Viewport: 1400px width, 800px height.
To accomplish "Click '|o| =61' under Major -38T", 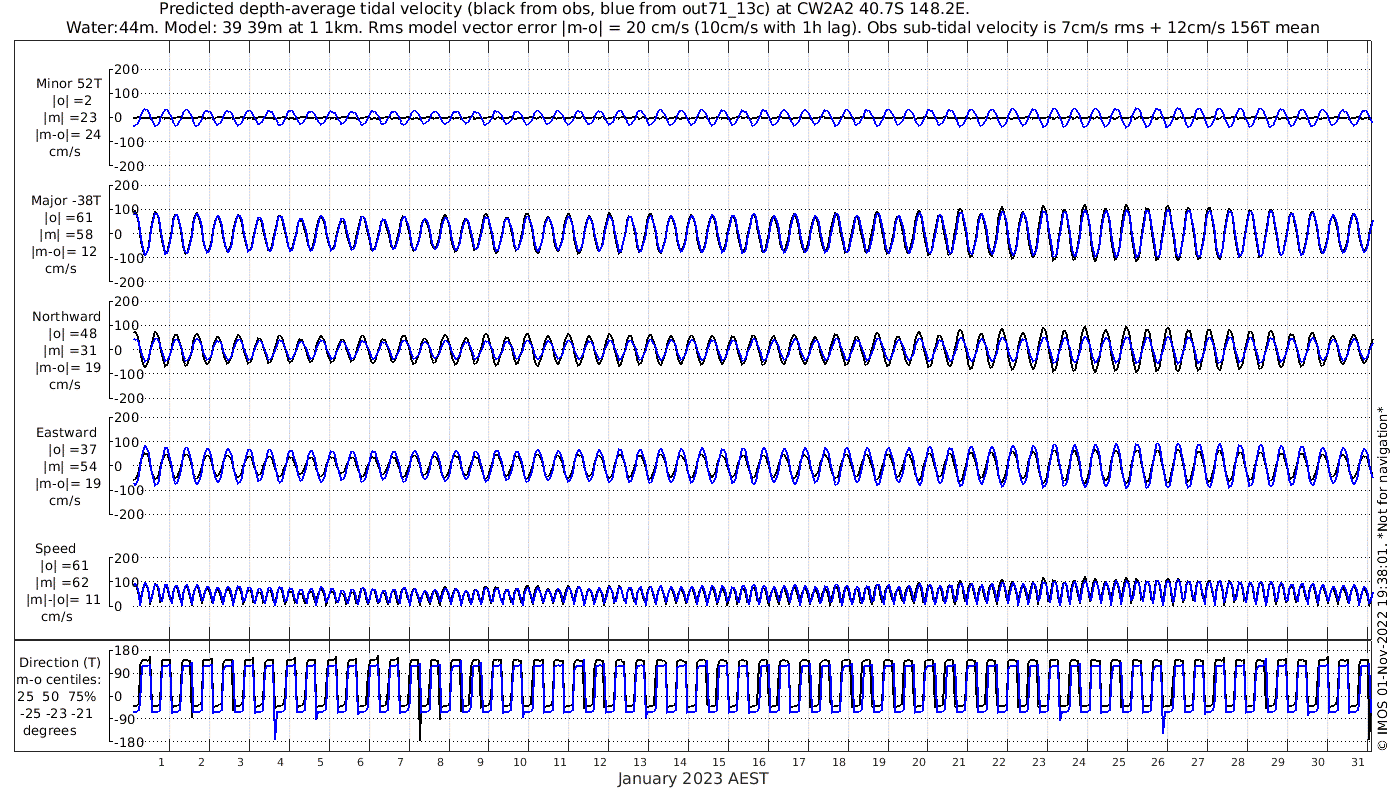I will (67, 217).
